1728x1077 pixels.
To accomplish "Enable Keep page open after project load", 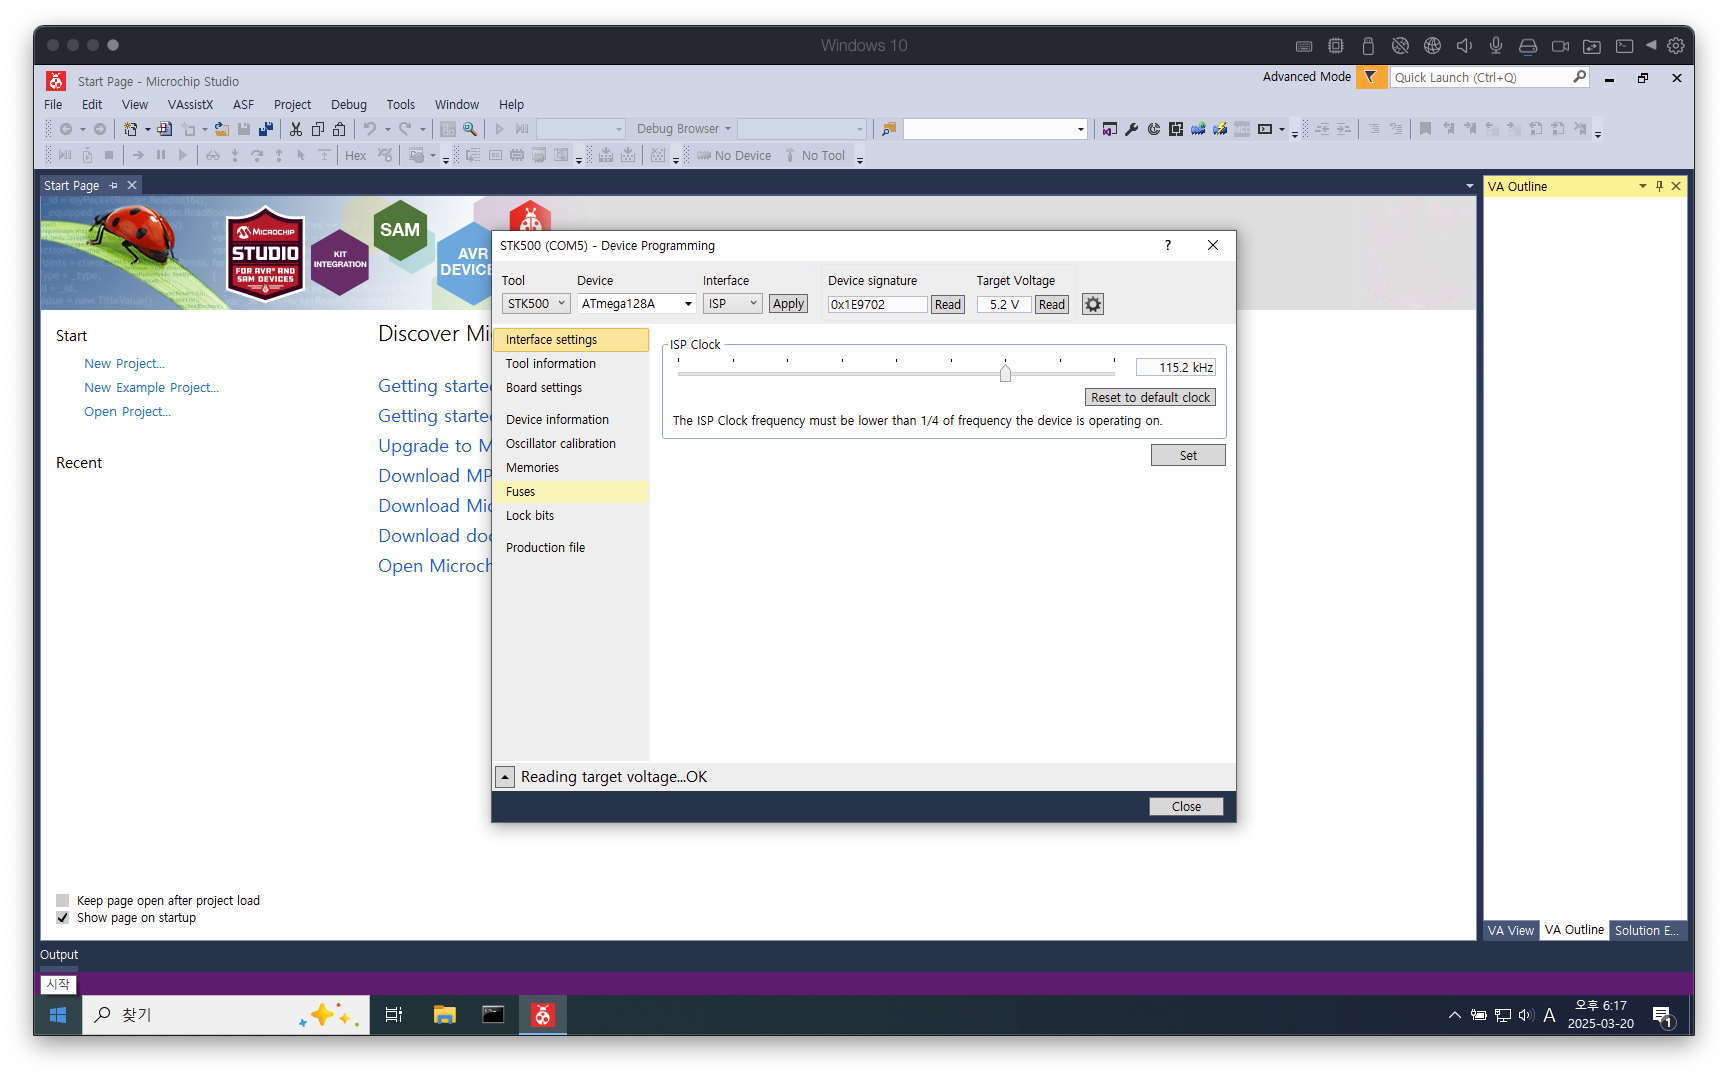I will coord(63,900).
